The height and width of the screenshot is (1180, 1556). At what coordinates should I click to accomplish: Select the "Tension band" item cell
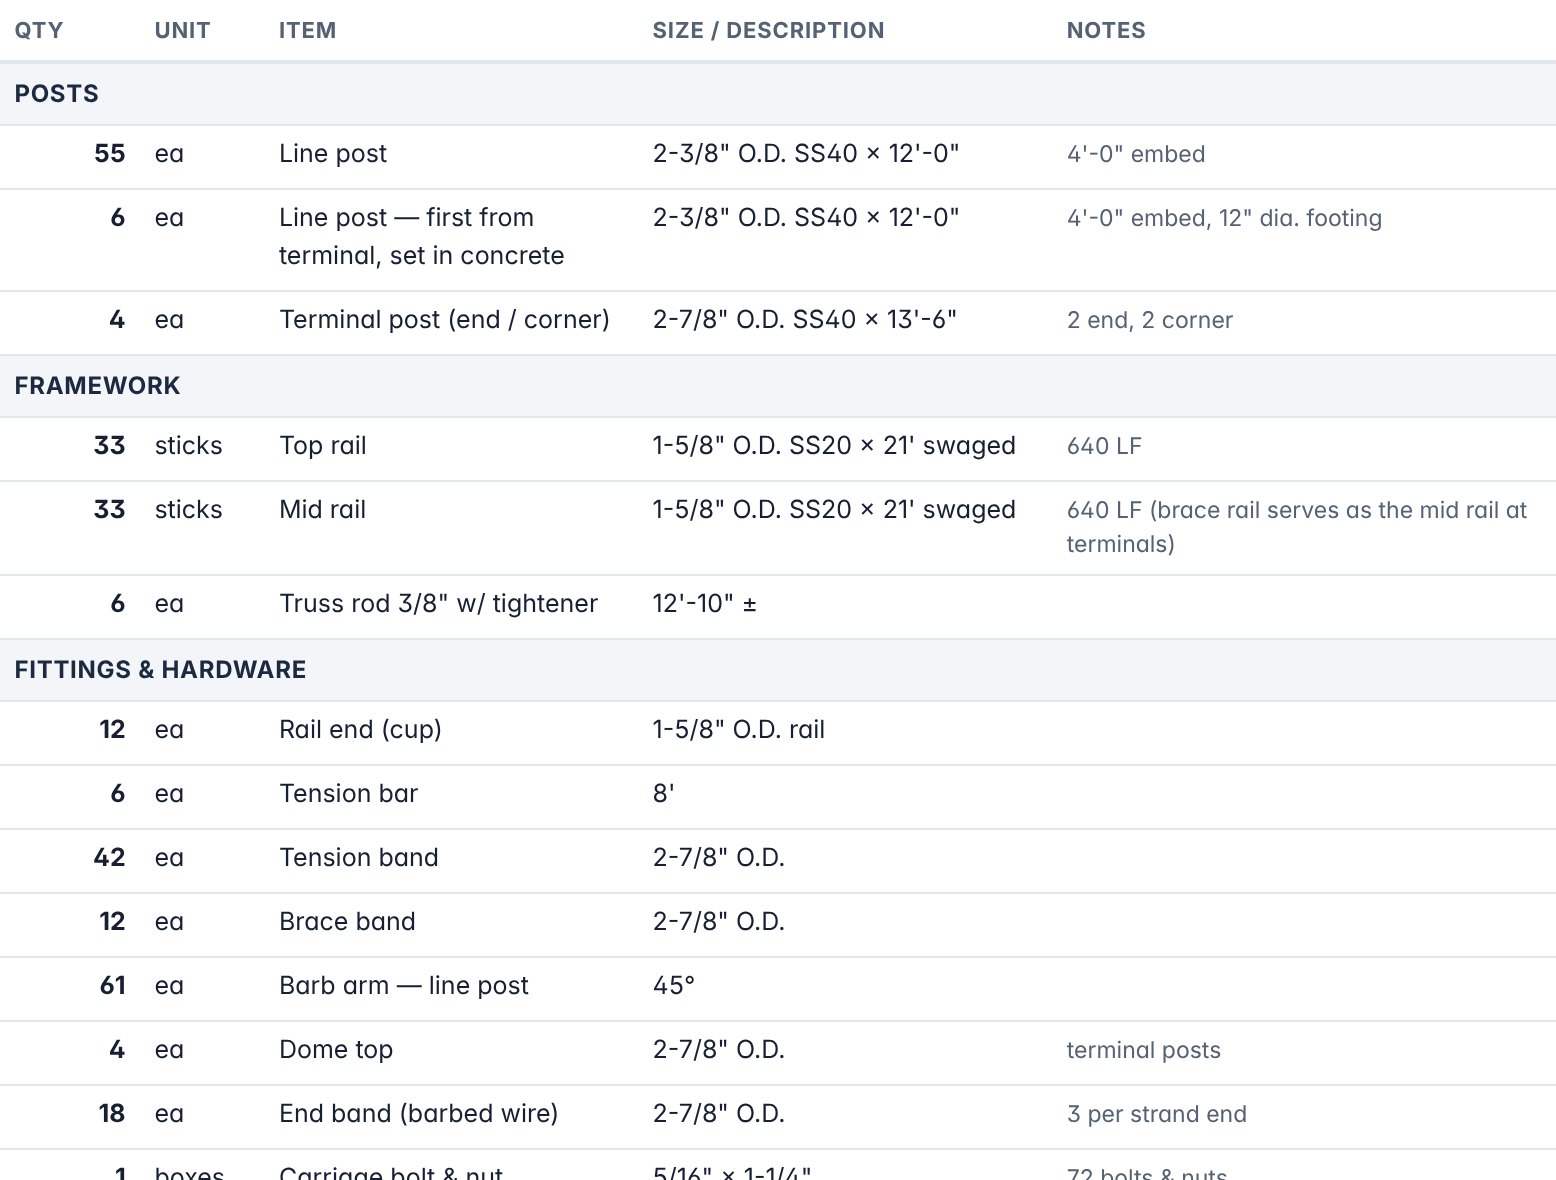[x=359, y=858]
